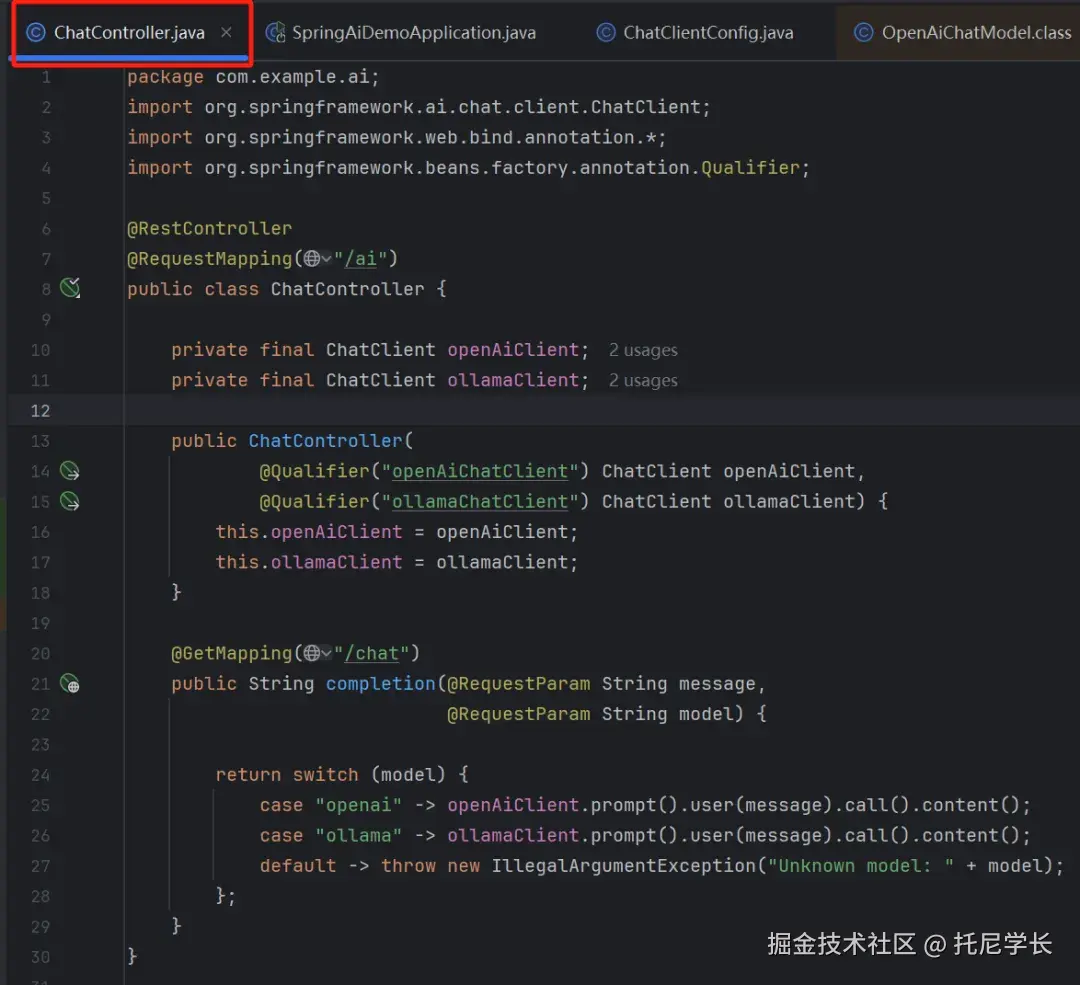1080x985 pixels.
Task: Click @RequestParam before String message
Action: [x=519, y=684]
